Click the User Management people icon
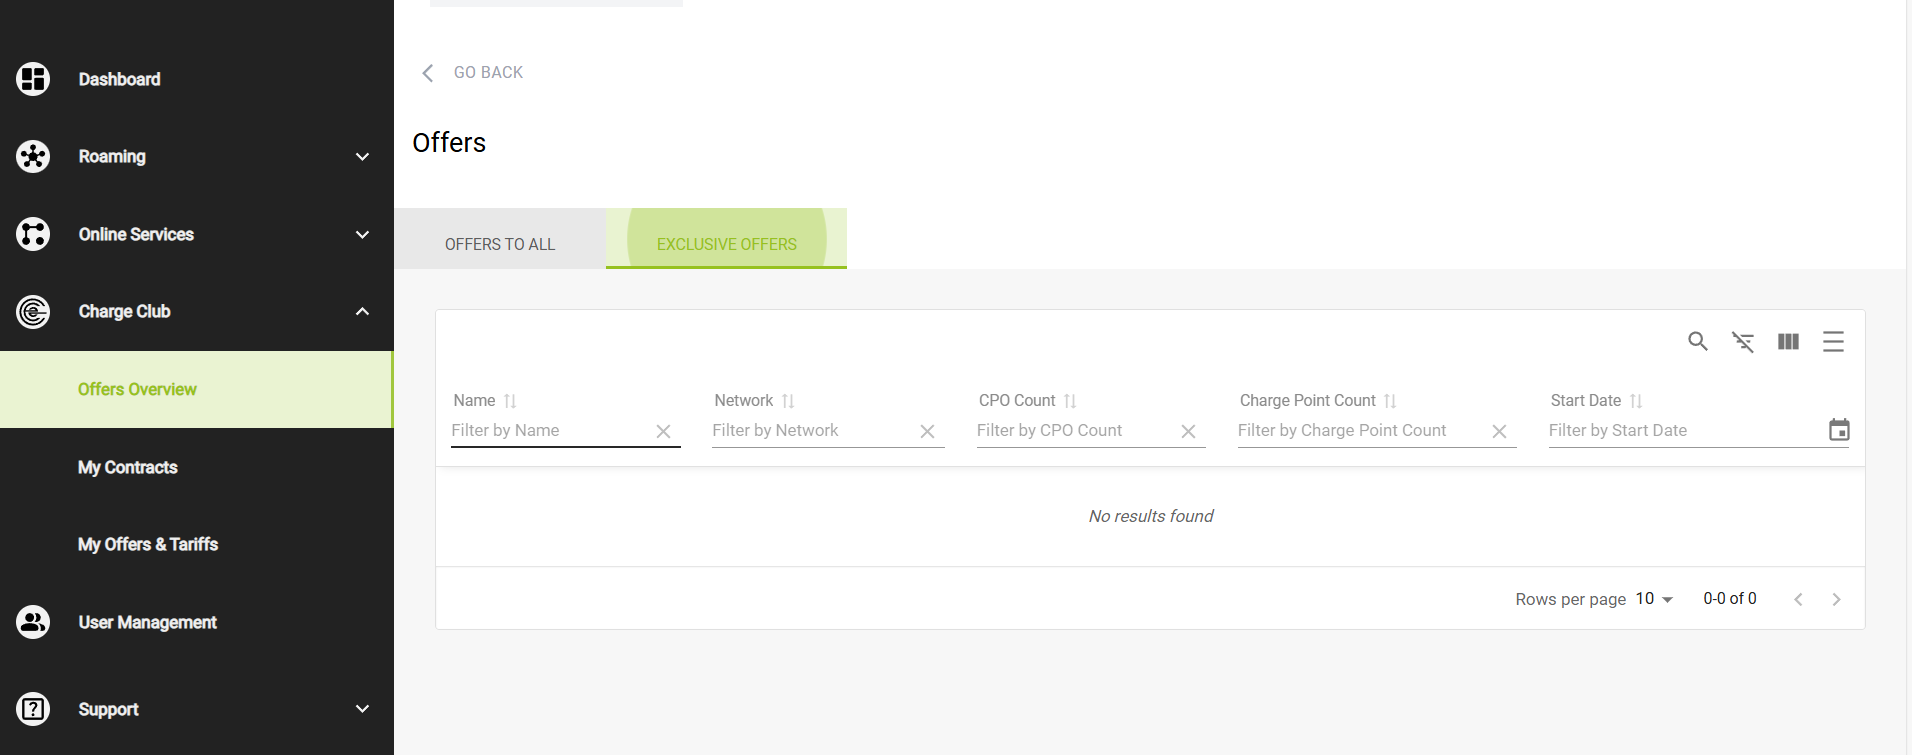The height and width of the screenshot is (755, 1912). 33,622
